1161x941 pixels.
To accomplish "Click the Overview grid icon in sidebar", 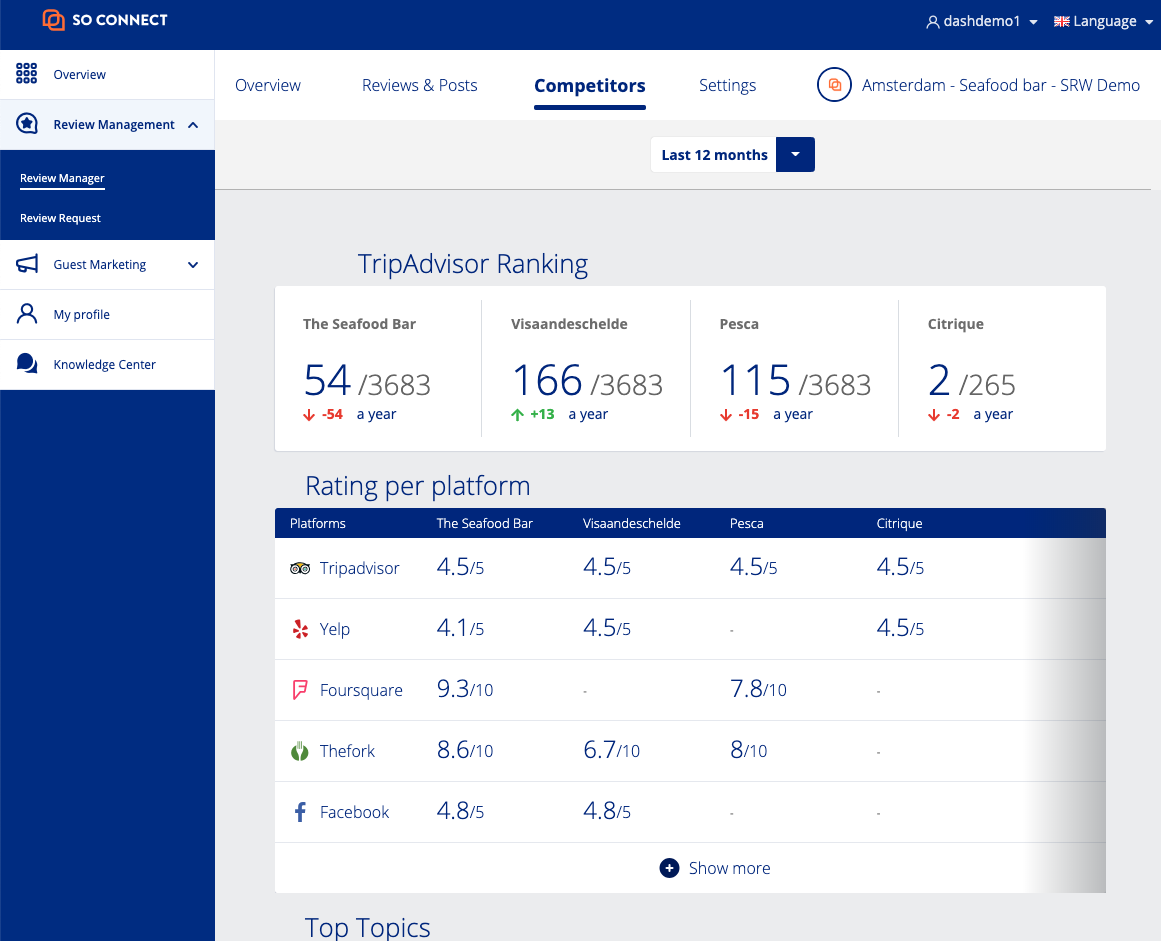I will pyautogui.click(x=27, y=73).
